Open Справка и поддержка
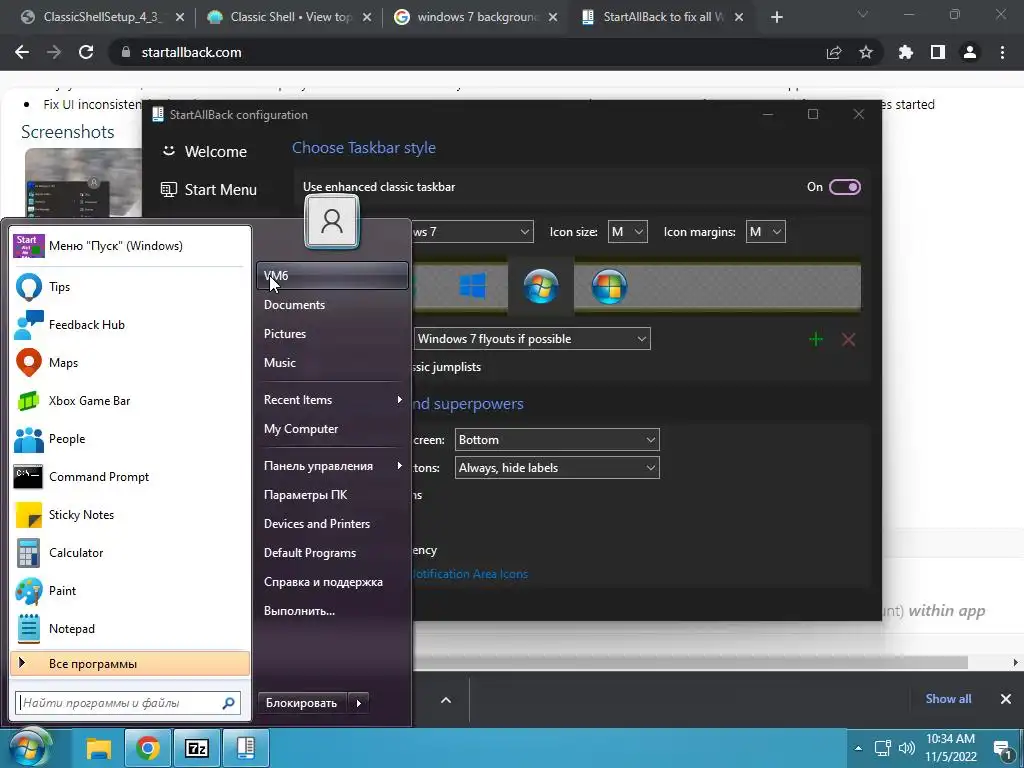The image size is (1024, 768). 332,582
